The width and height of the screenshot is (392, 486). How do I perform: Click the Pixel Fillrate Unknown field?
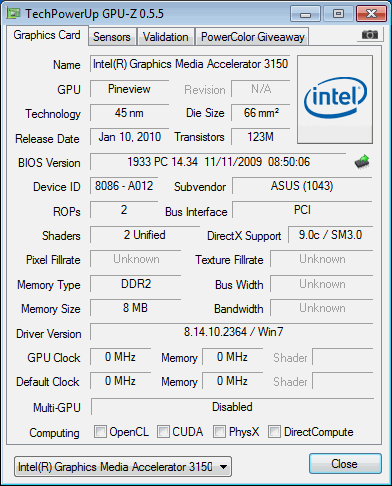tap(136, 259)
